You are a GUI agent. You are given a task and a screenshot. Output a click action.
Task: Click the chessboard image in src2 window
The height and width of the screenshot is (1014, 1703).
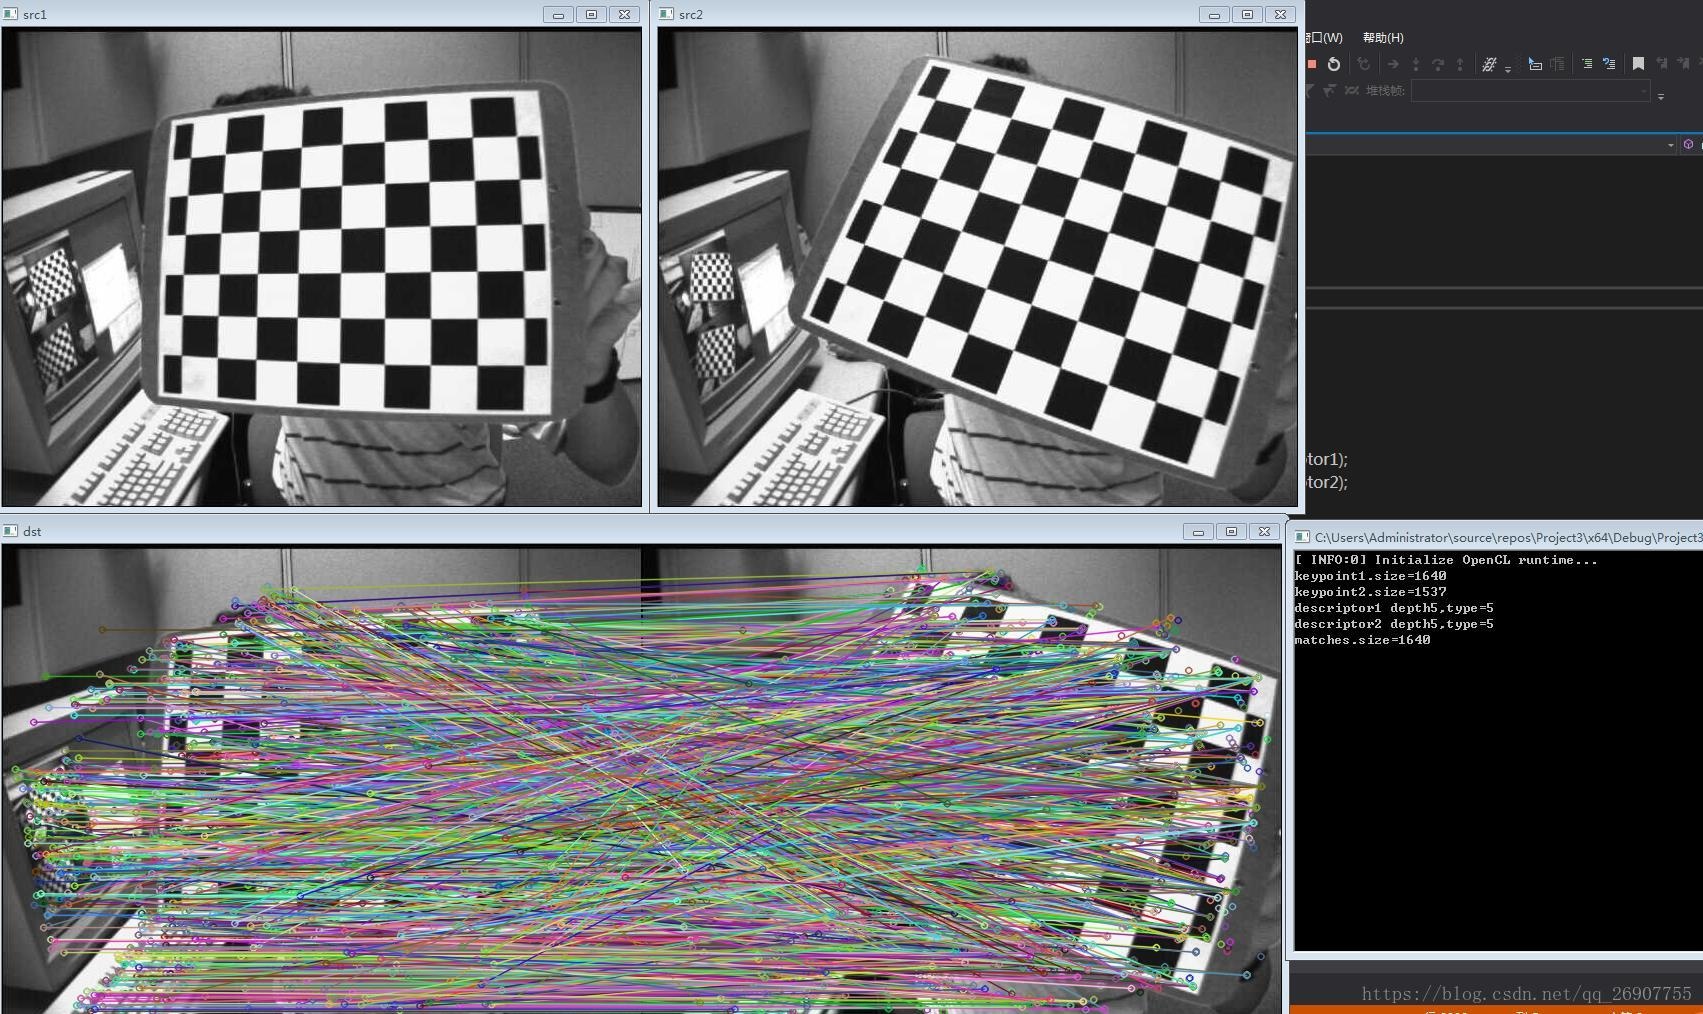977,267
